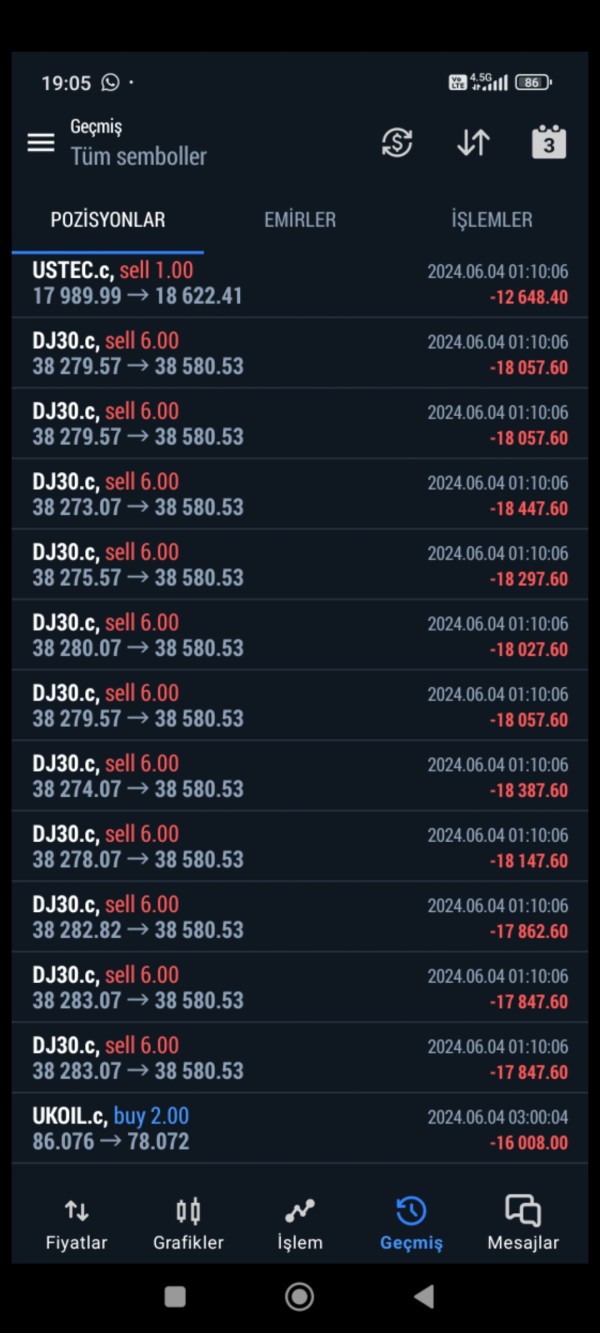Open the hamburger menu

click(41, 142)
